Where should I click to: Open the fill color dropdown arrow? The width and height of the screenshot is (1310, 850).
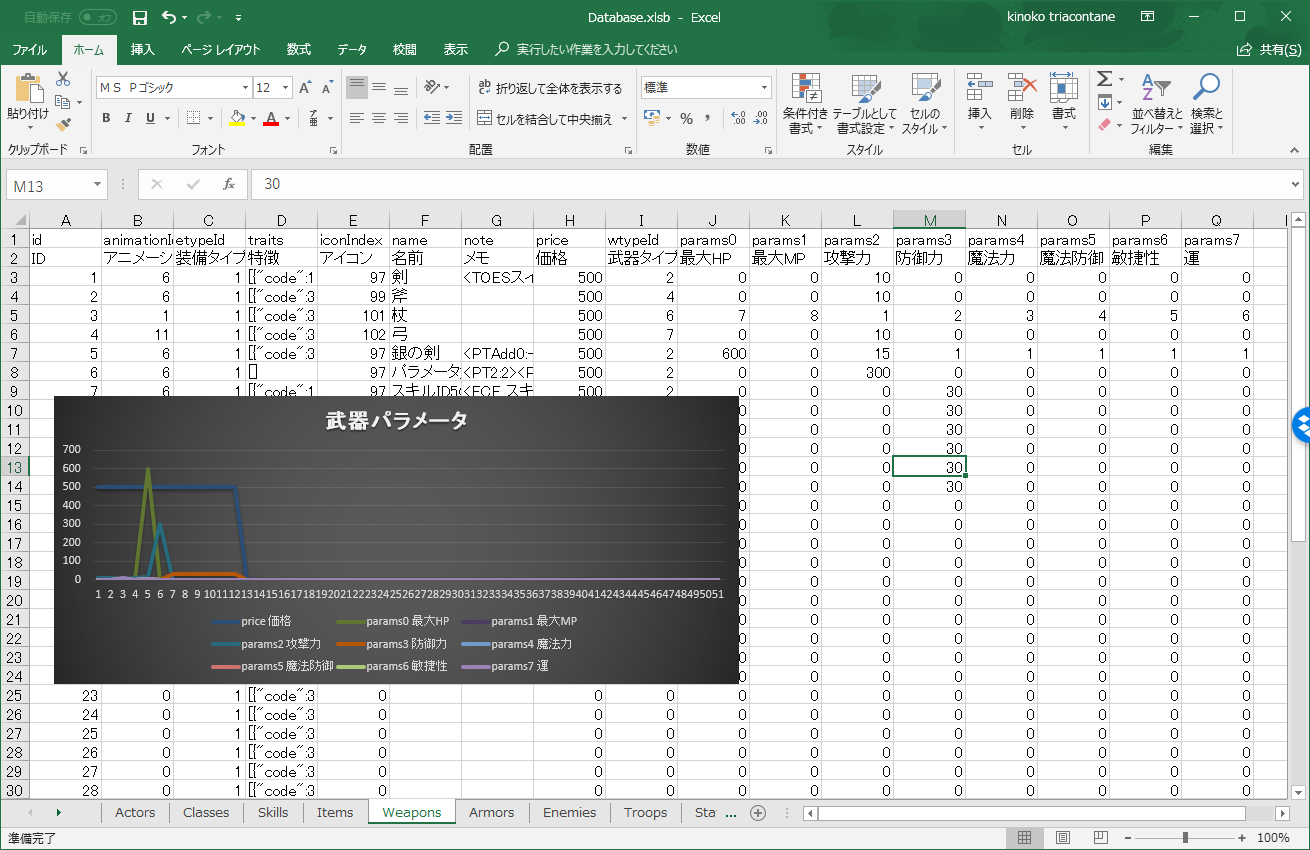pos(254,119)
